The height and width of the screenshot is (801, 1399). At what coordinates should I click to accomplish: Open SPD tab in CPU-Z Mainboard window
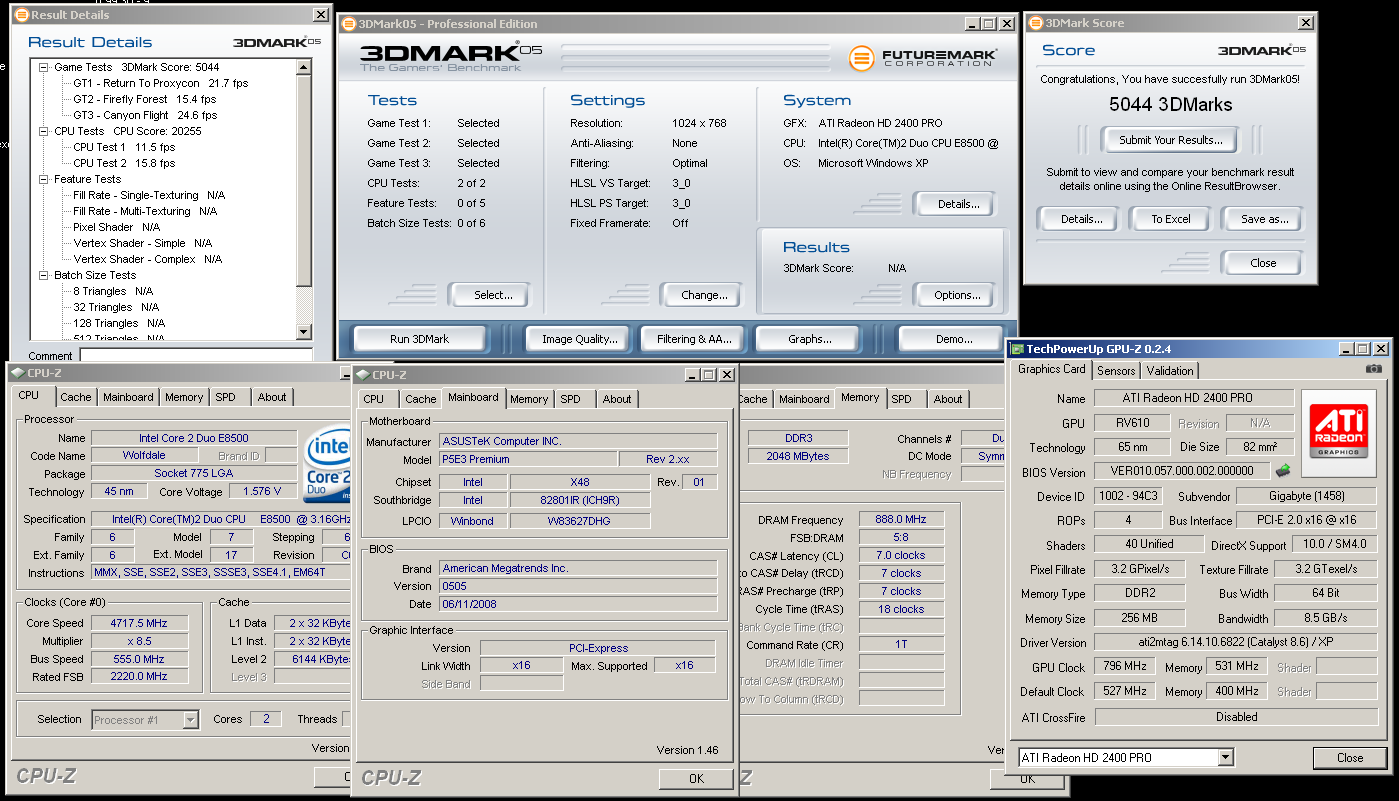coord(570,399)
